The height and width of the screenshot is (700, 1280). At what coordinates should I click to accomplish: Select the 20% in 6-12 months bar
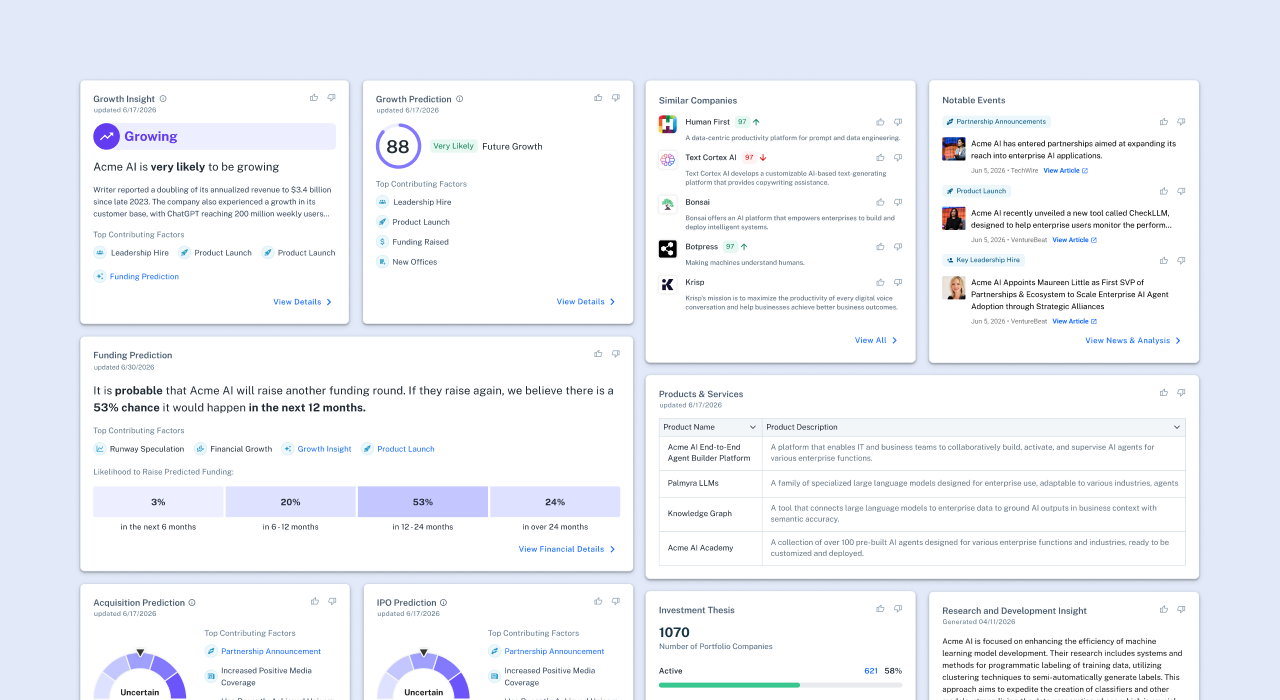pos(291,502)
